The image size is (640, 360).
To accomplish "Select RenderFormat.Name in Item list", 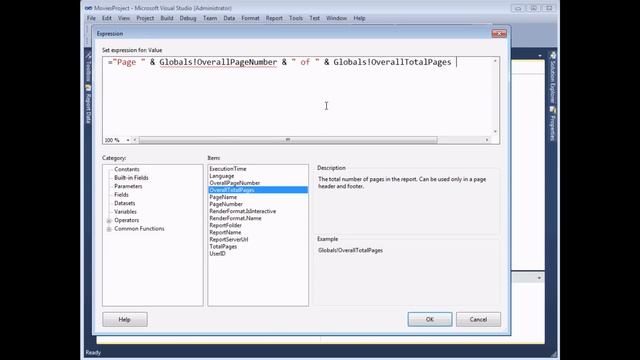I will click(x=258, y=218).
